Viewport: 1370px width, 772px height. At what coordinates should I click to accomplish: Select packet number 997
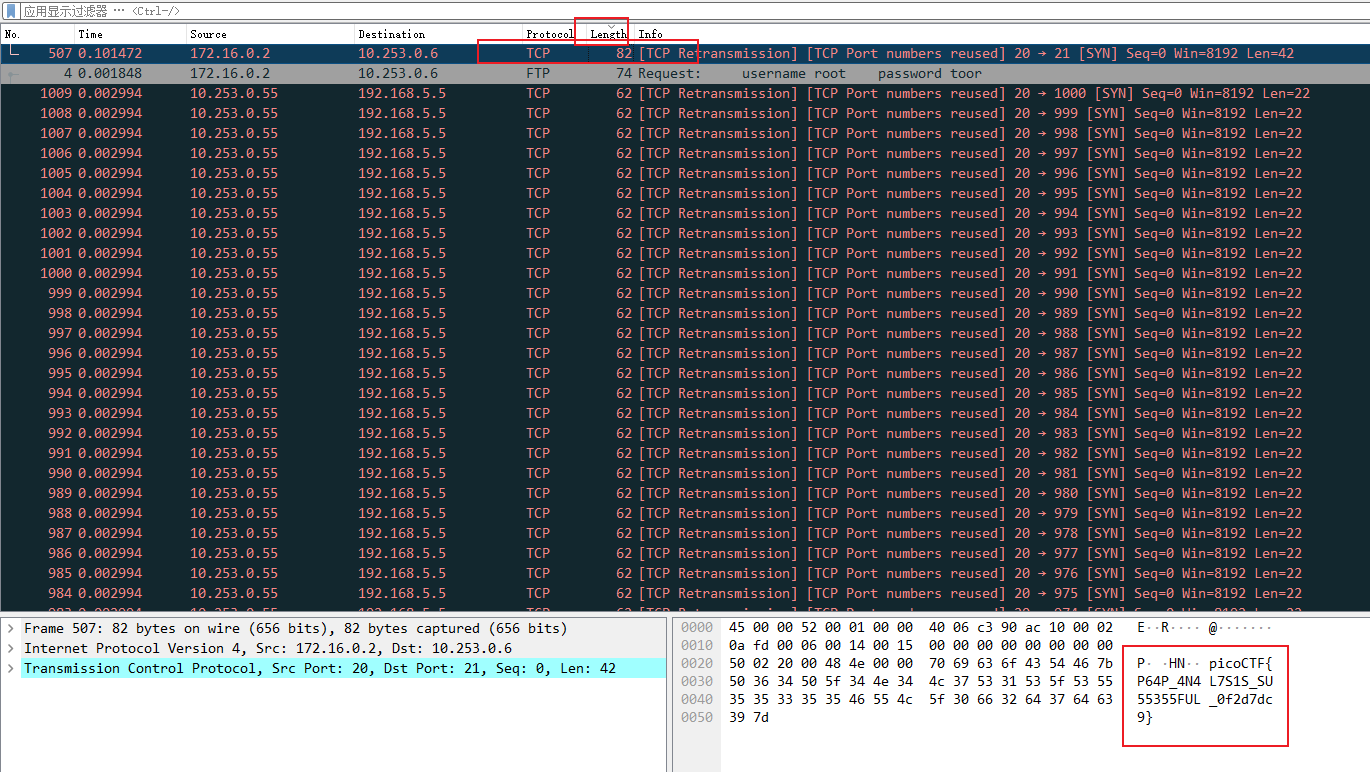click(x=684, y=333)
